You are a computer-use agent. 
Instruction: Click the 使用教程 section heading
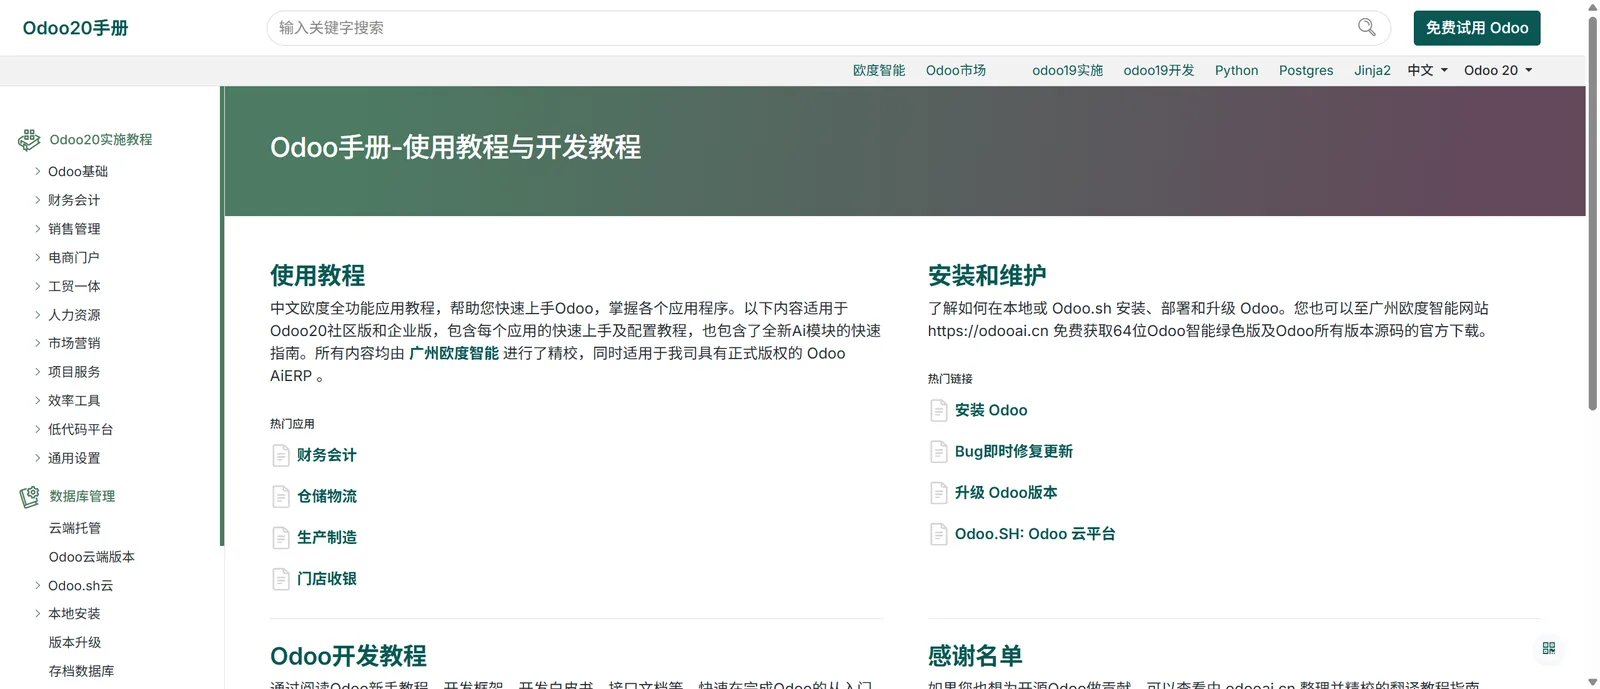(x=317, y=275)
